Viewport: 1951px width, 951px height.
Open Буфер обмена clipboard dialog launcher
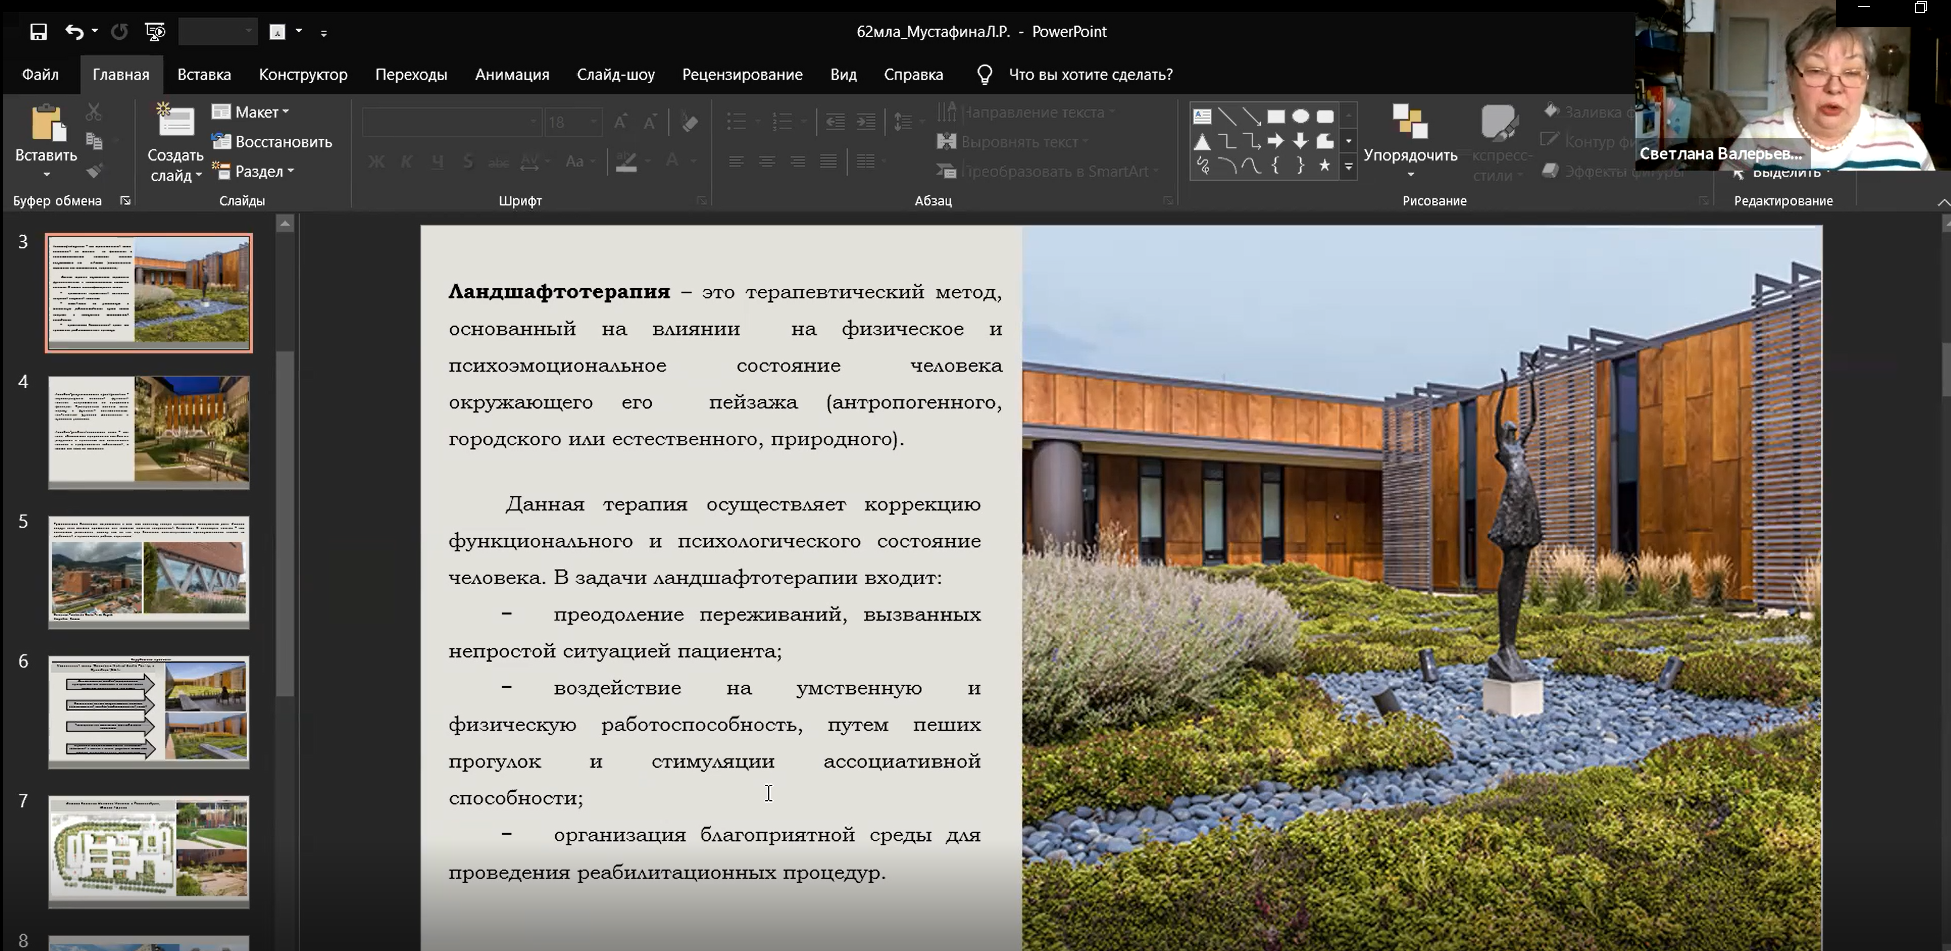[125, 201]
